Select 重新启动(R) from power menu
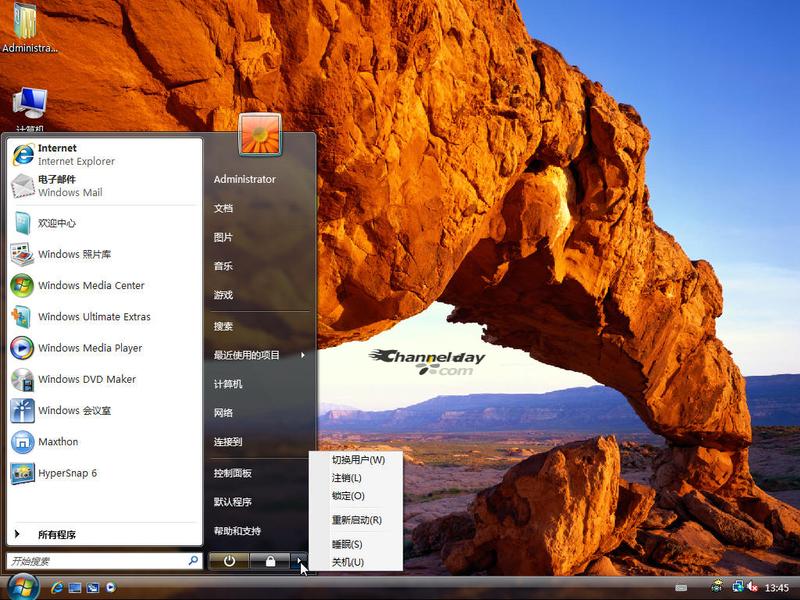The width and height of the screenshot is (800, 600). point(358,520)
